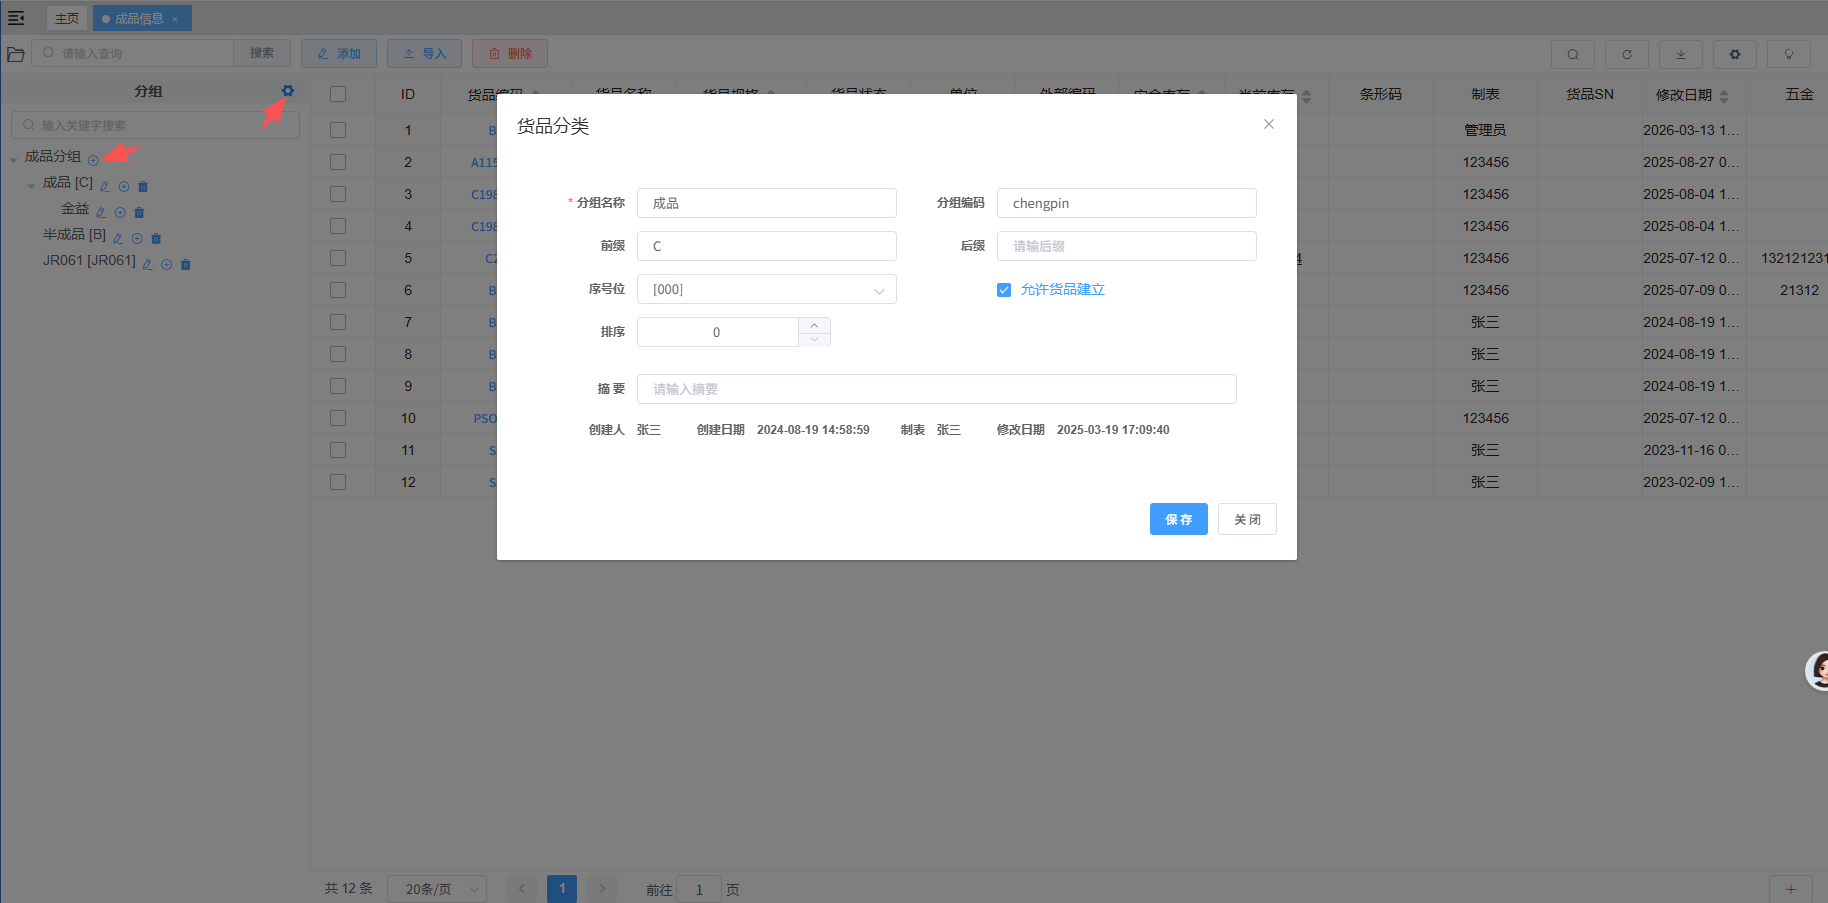Click the 分组 panel settings gear icon
The height and width of the screenshot is (903, 1828).
pos(288,91)
